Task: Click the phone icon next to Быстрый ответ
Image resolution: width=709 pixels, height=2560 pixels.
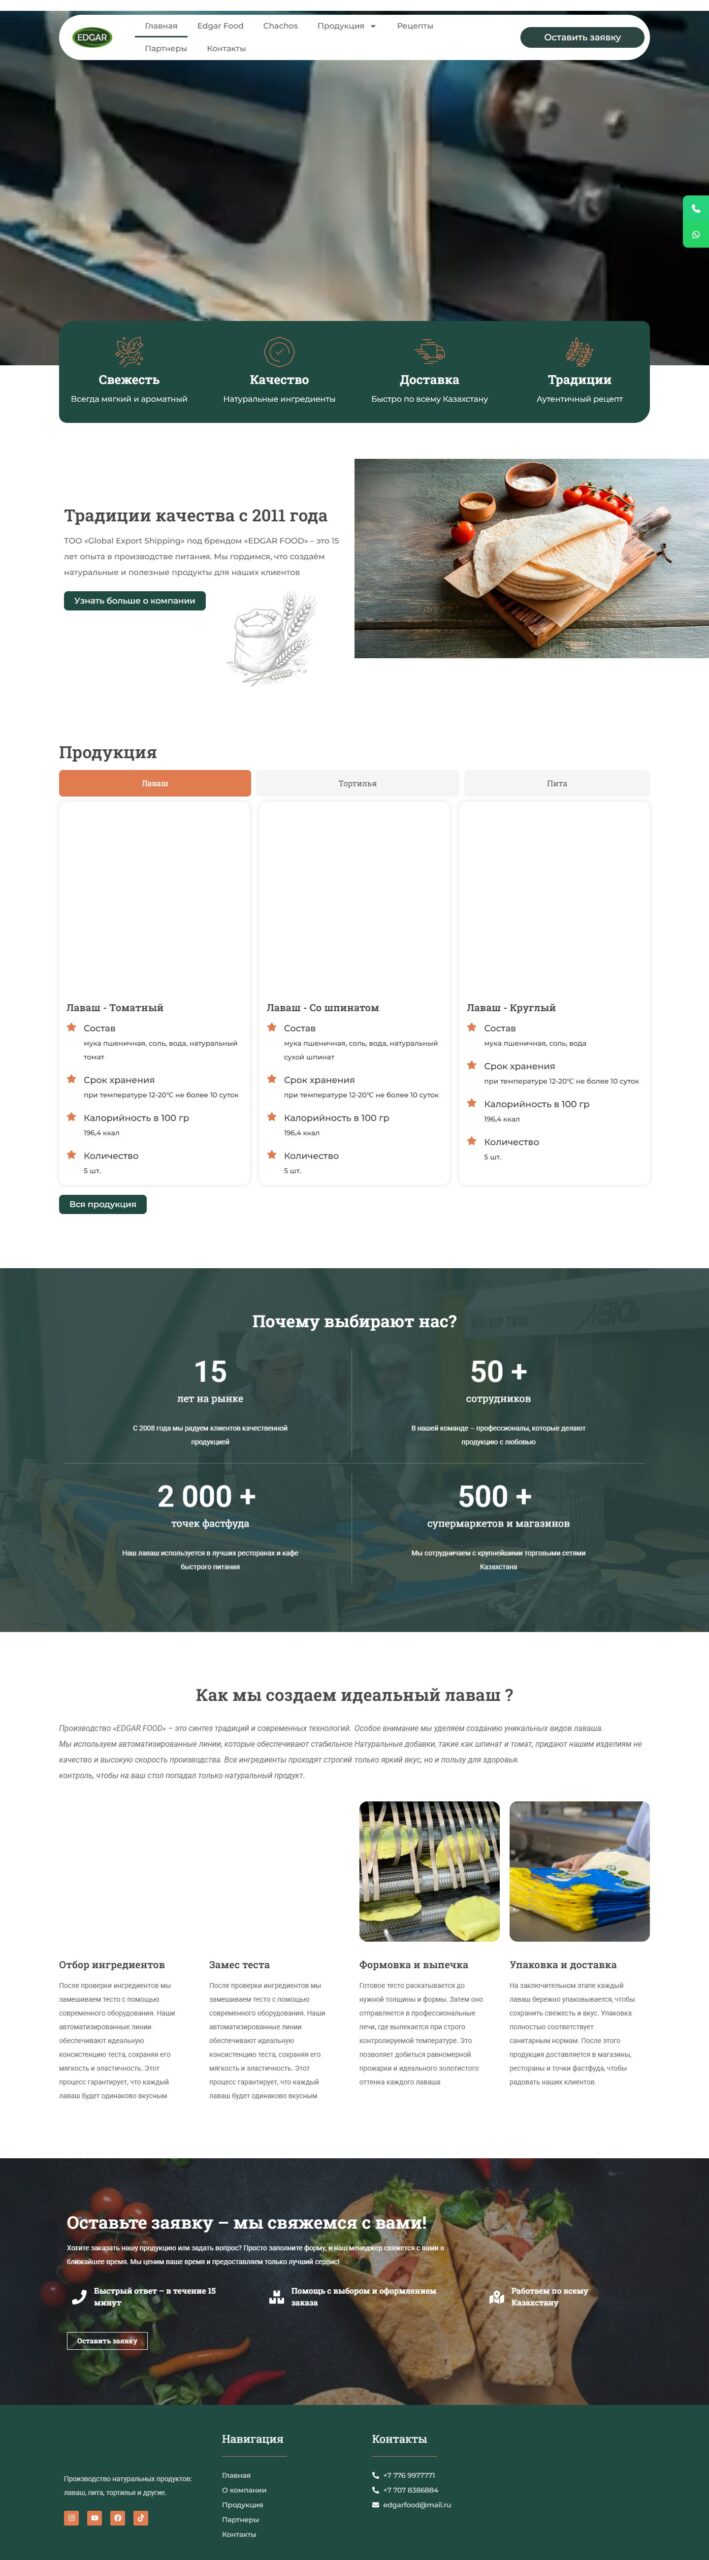Action: point(79,2297)
